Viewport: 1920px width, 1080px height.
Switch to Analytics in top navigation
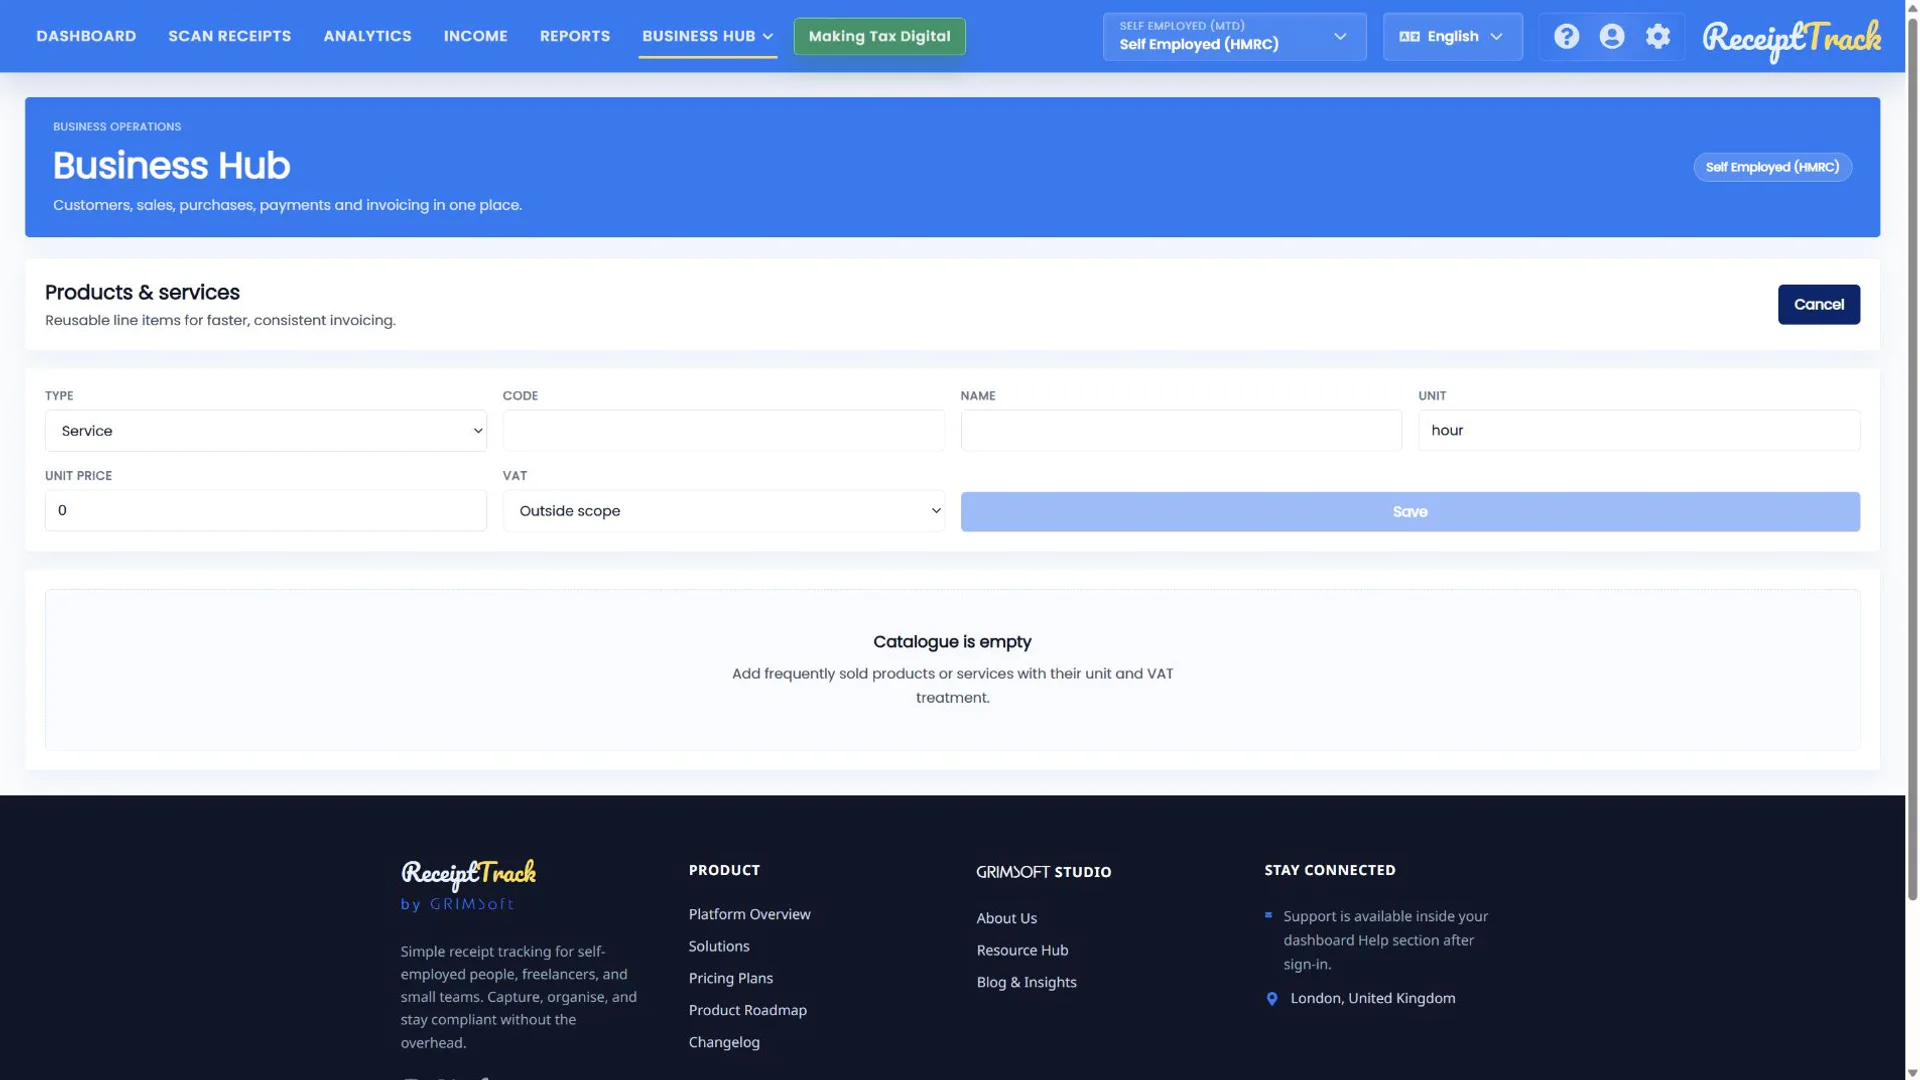pos(367,36)
